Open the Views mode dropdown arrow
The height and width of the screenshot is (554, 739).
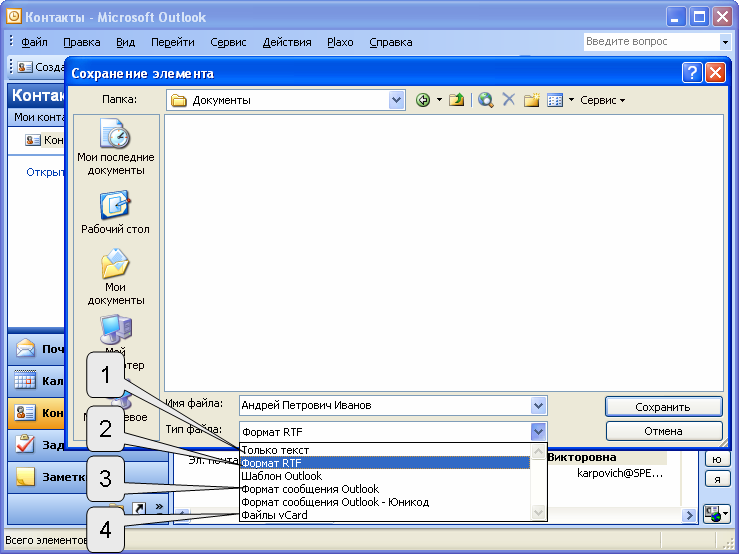tap(571, 100)
